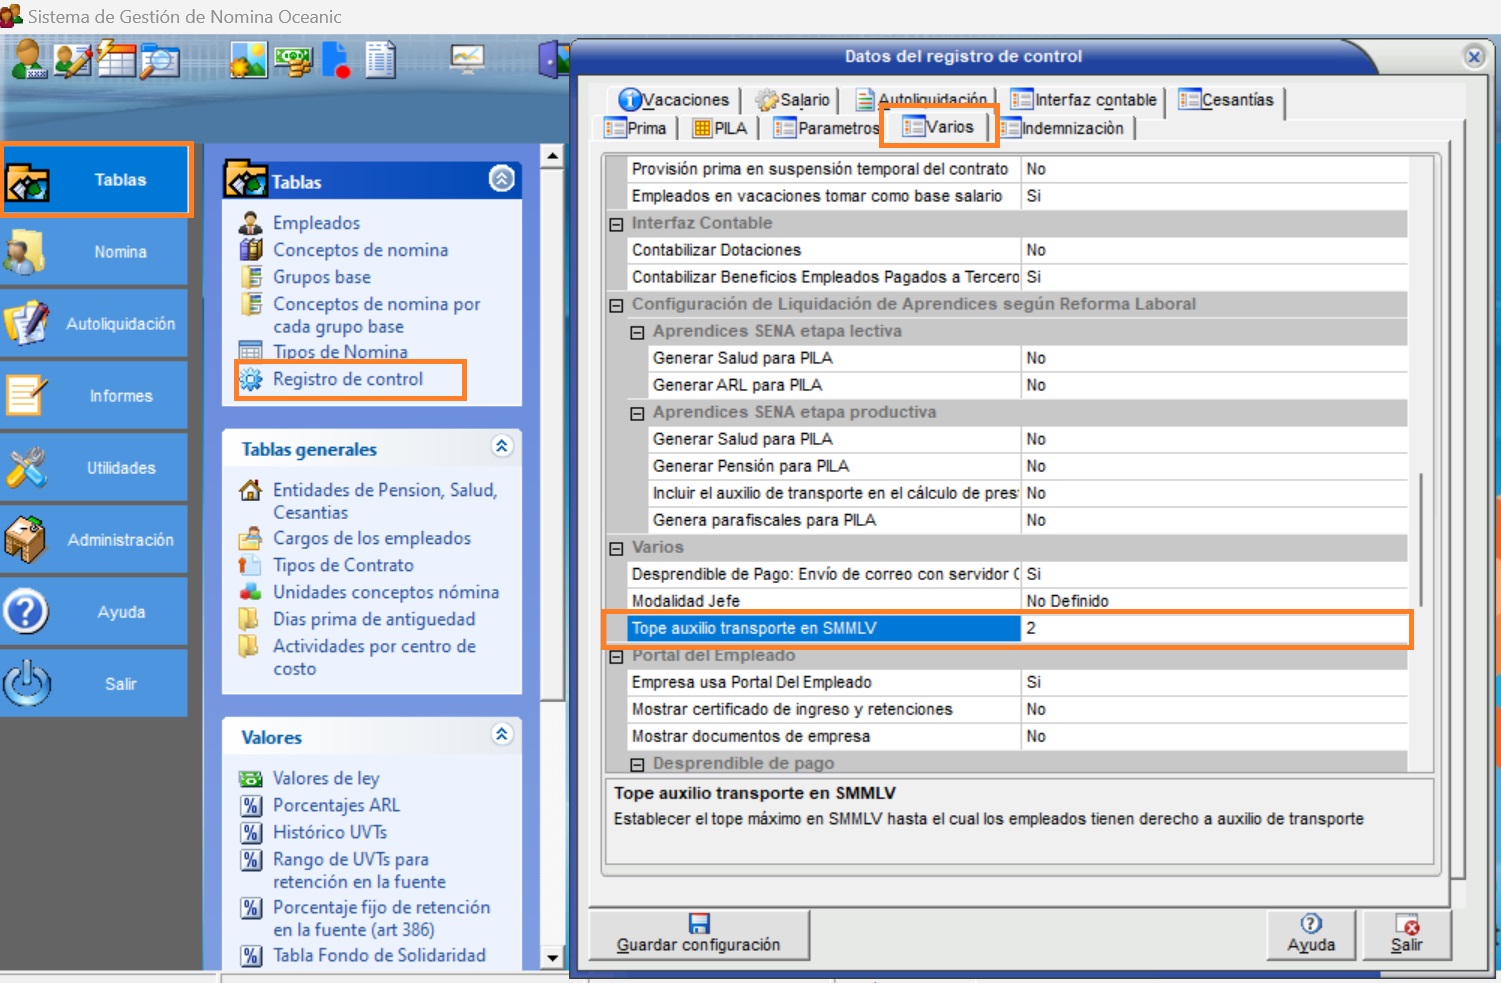
Task: Click the money bill and coins icon
Action: (x=293, y=61)
